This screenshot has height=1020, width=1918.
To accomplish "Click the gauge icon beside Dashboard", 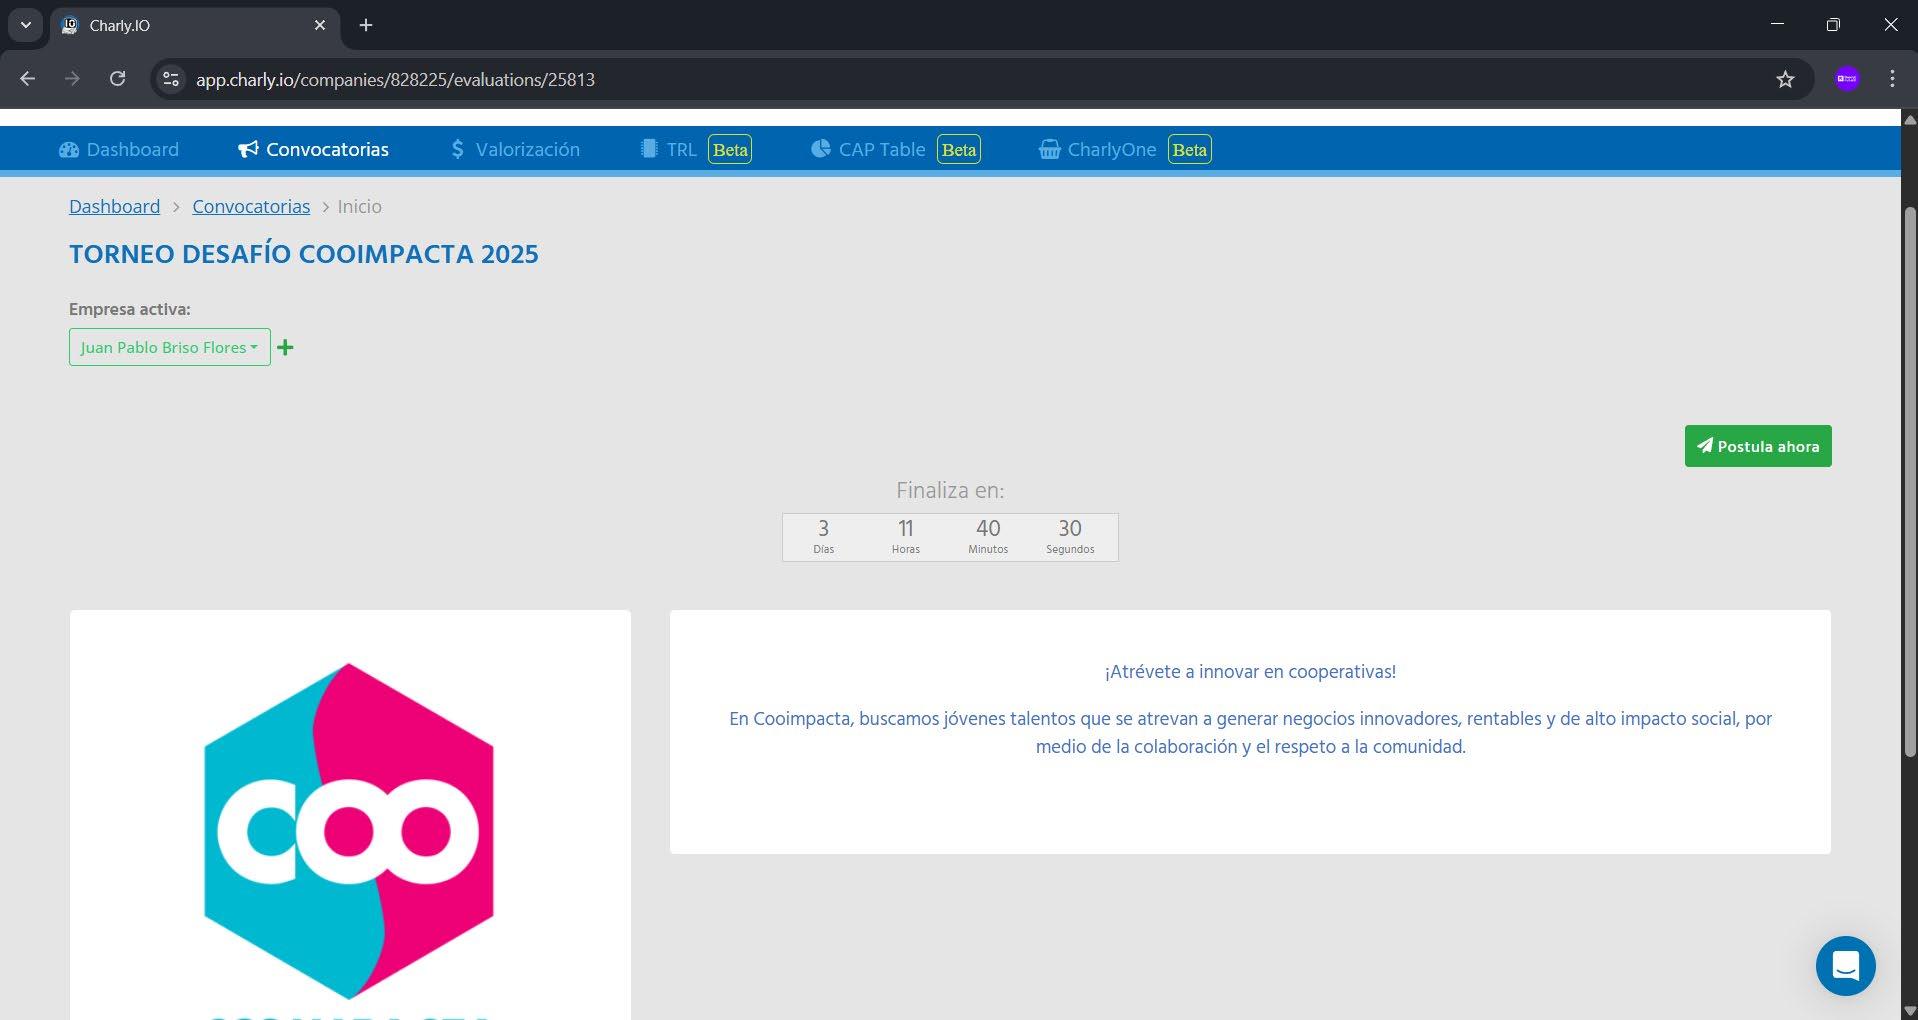I will 69,150.
